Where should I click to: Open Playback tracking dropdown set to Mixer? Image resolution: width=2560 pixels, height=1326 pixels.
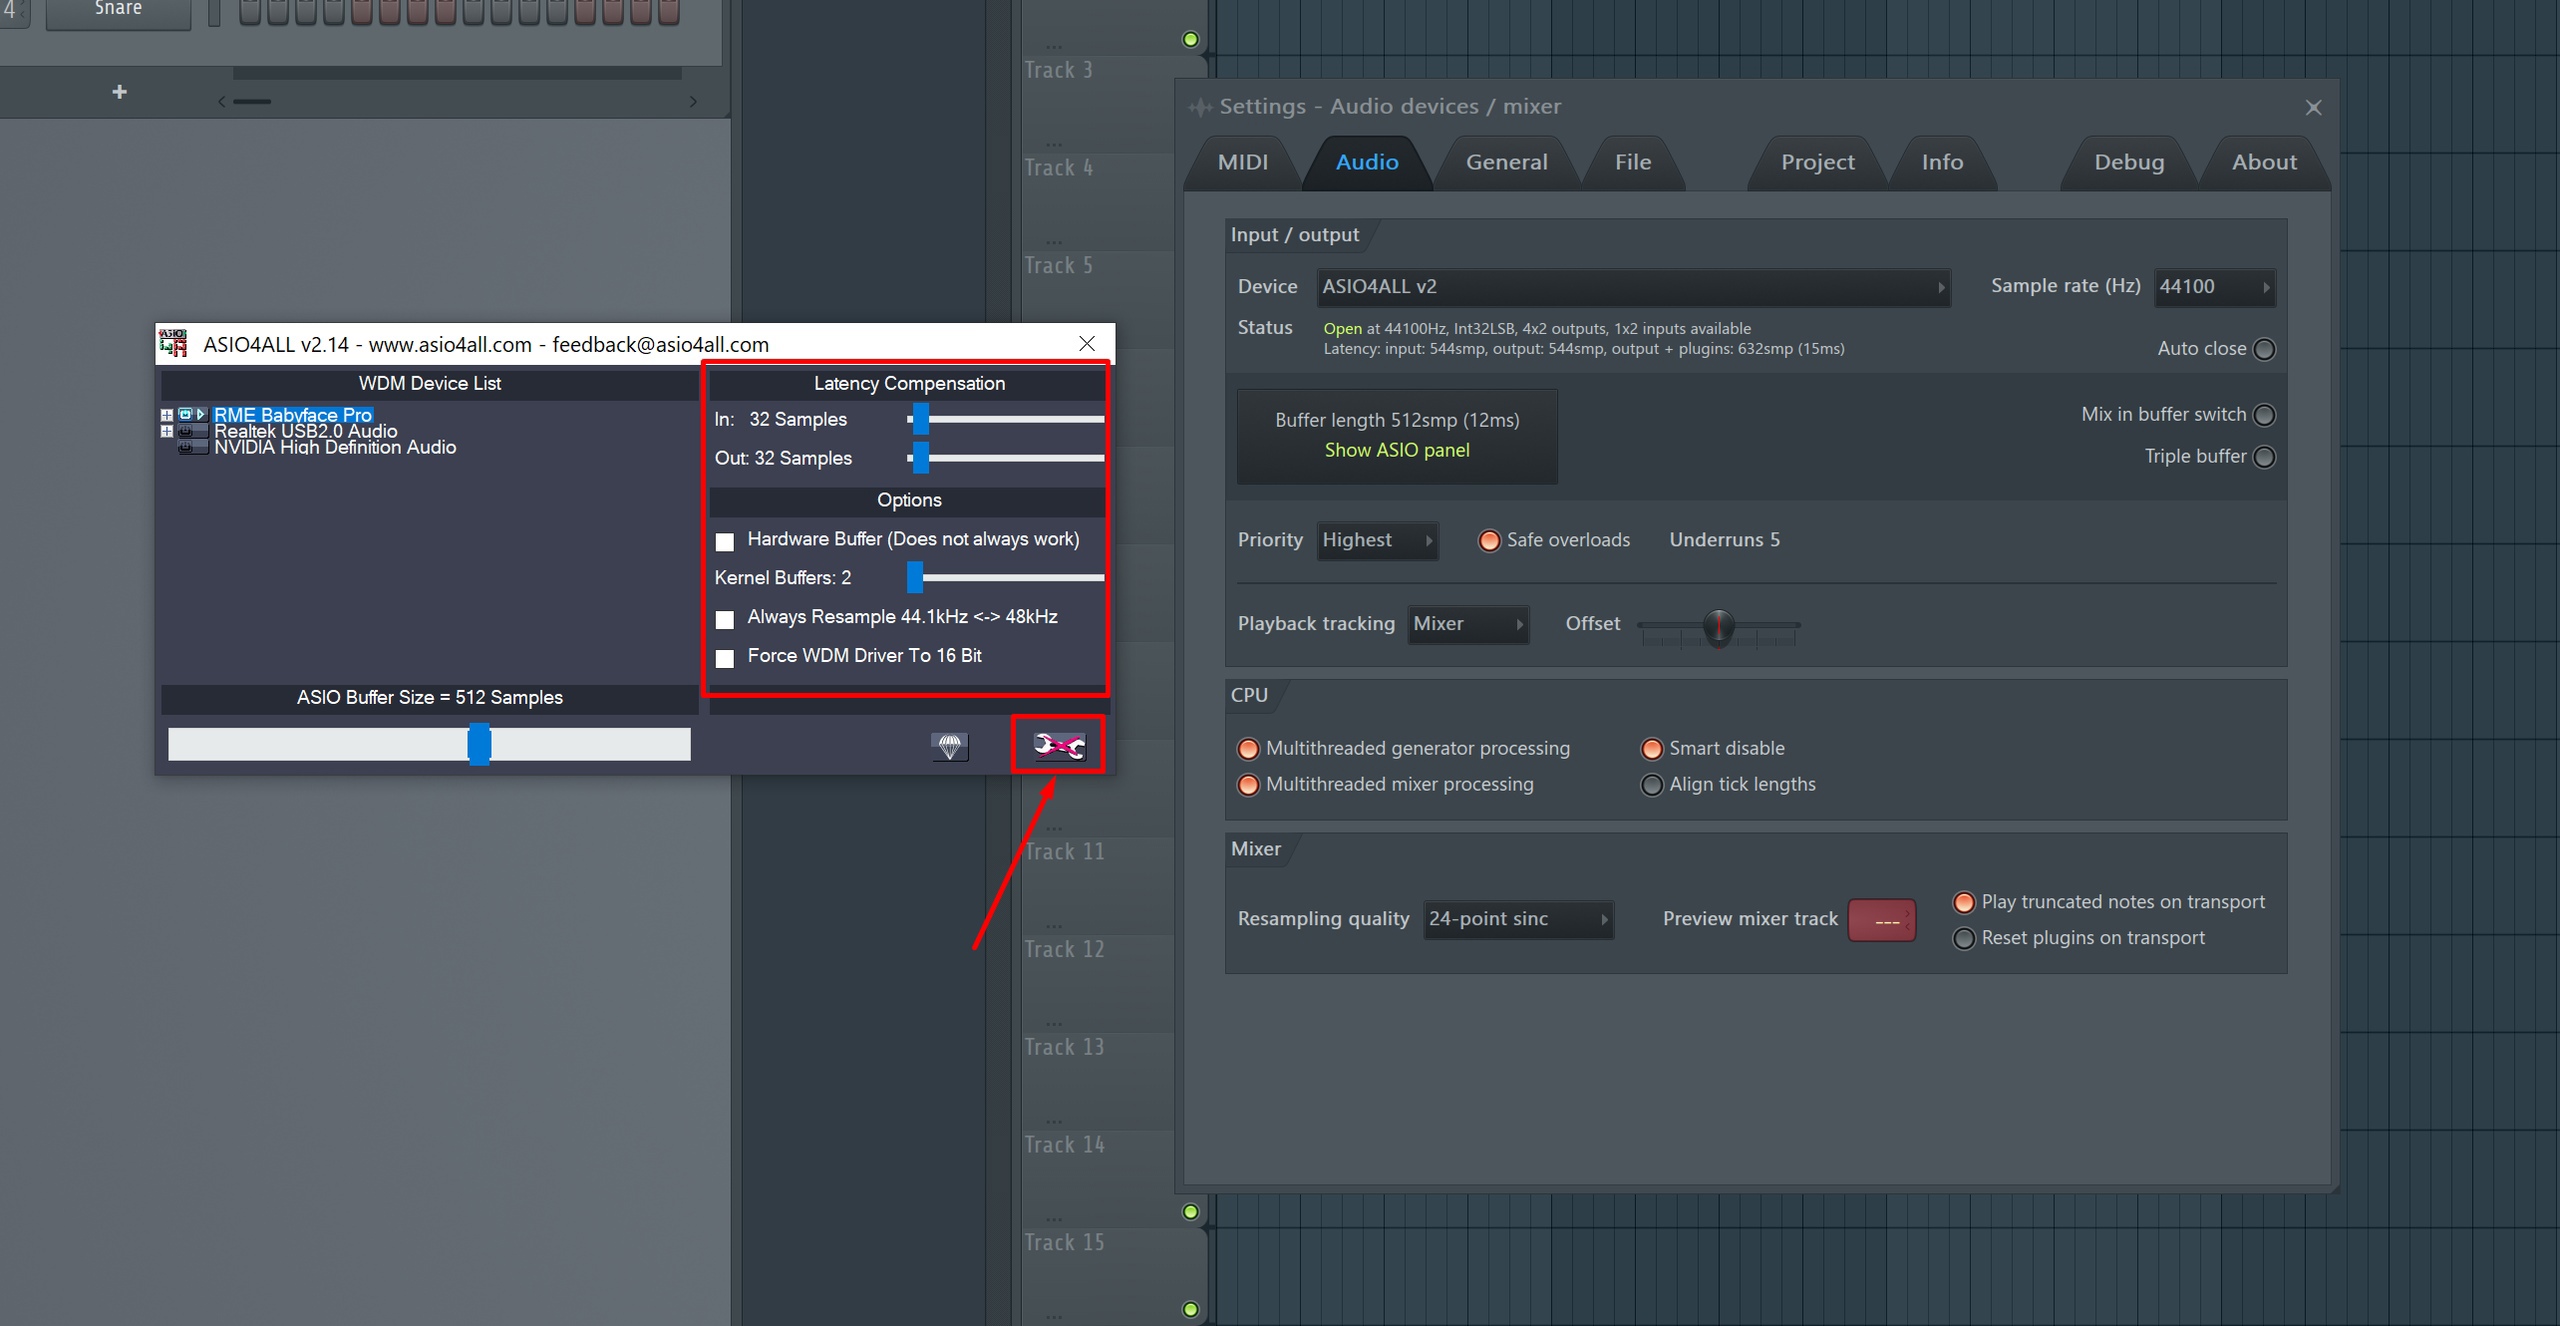[x=1468, y=624]
